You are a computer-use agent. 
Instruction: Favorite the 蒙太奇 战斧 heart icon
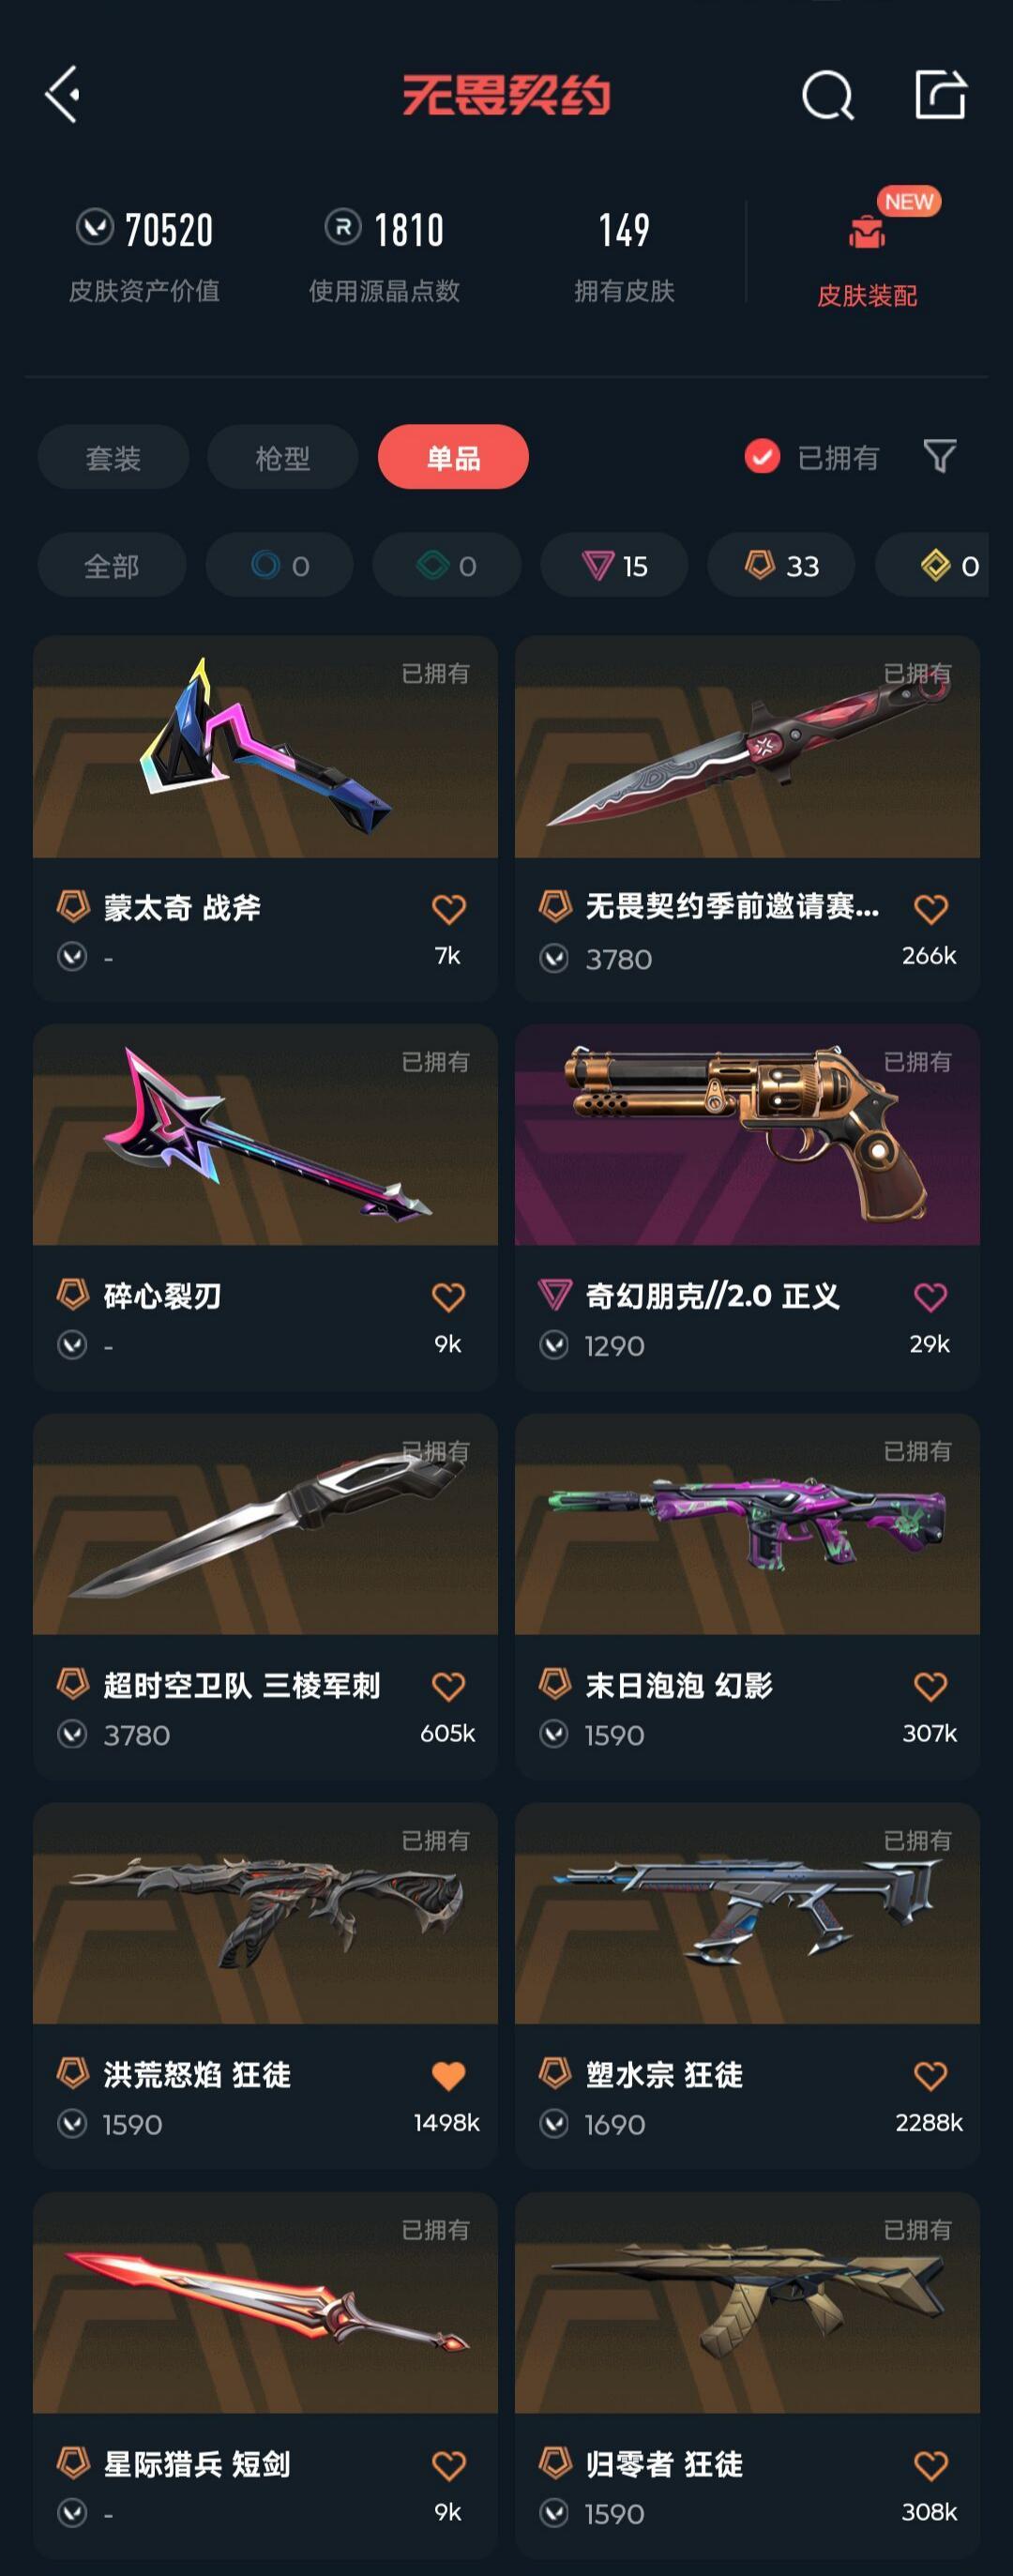pos(448,909)
